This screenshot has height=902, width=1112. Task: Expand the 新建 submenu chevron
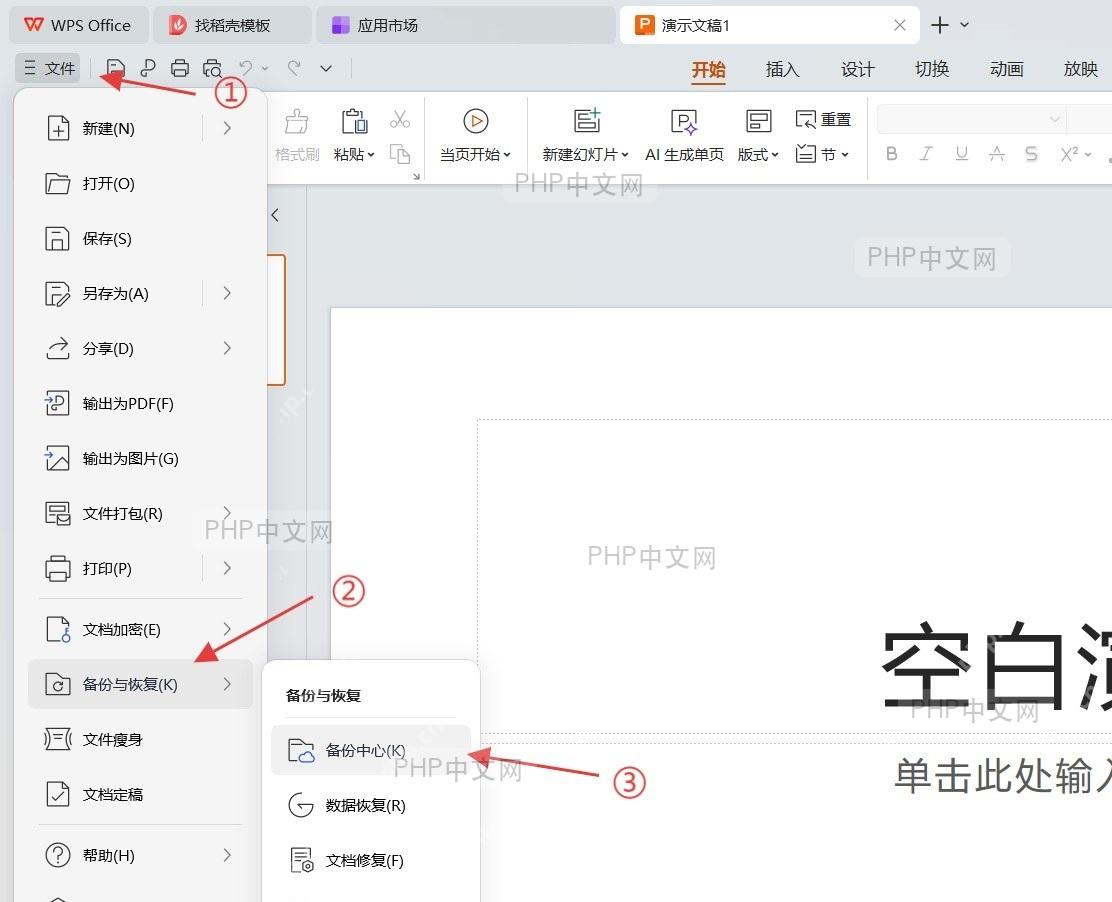[x=227, y=128]
